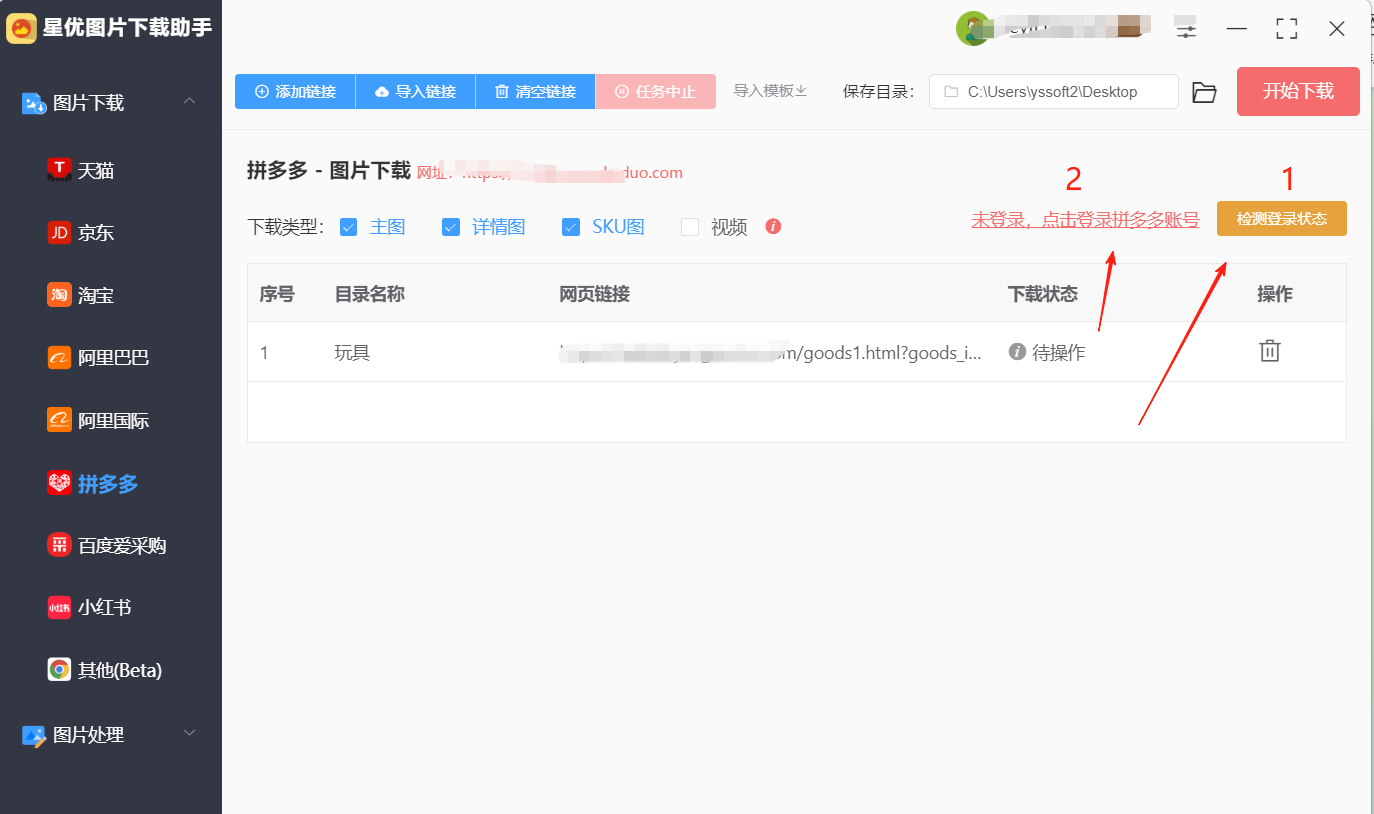Toggle the 主图 checkbox
This screenshot has width=1374, height=814.
point(348,227)
